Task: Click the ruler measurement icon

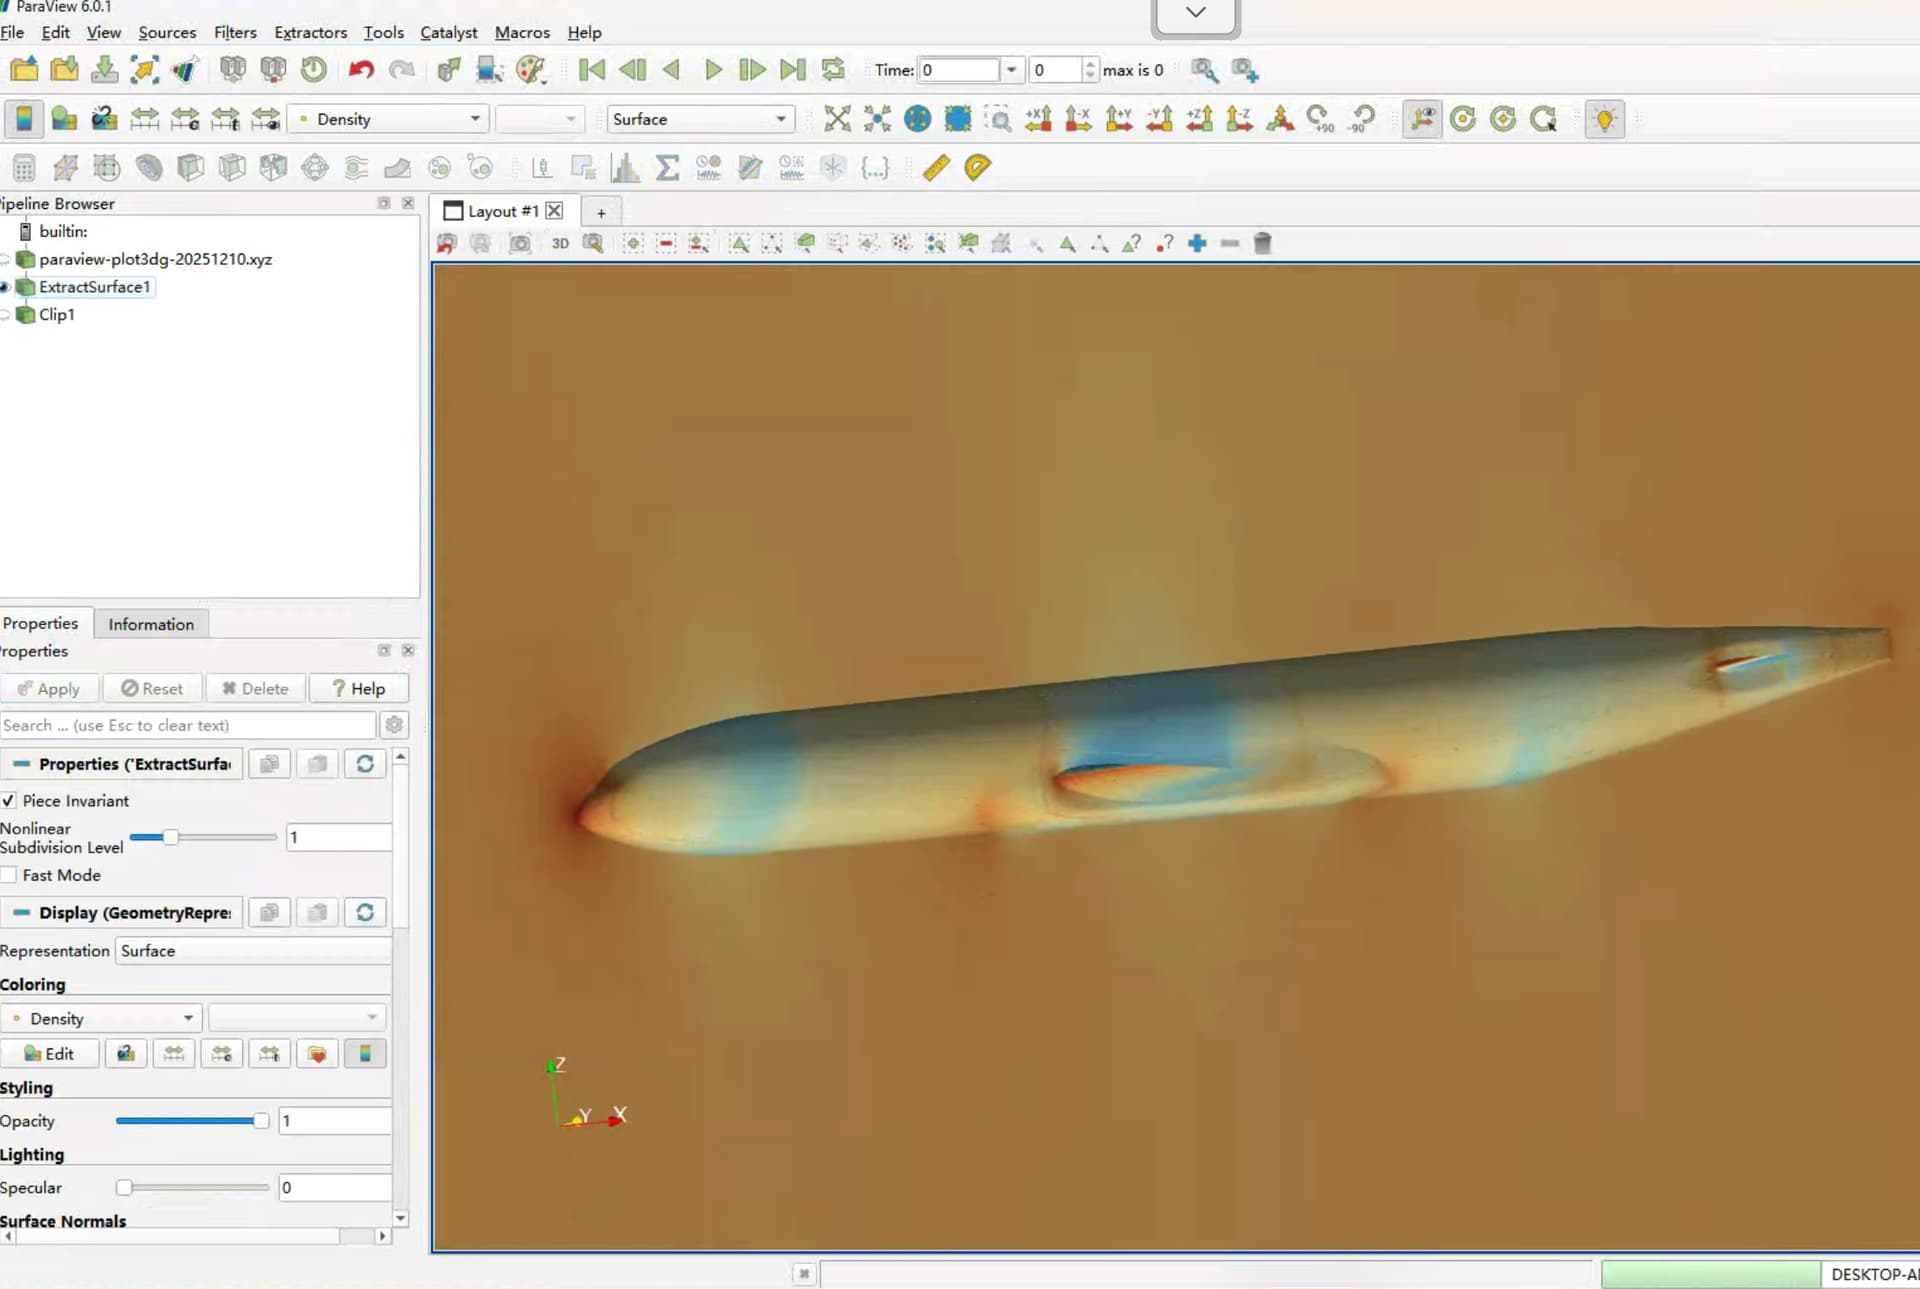Action: click(x=936, y=167)
